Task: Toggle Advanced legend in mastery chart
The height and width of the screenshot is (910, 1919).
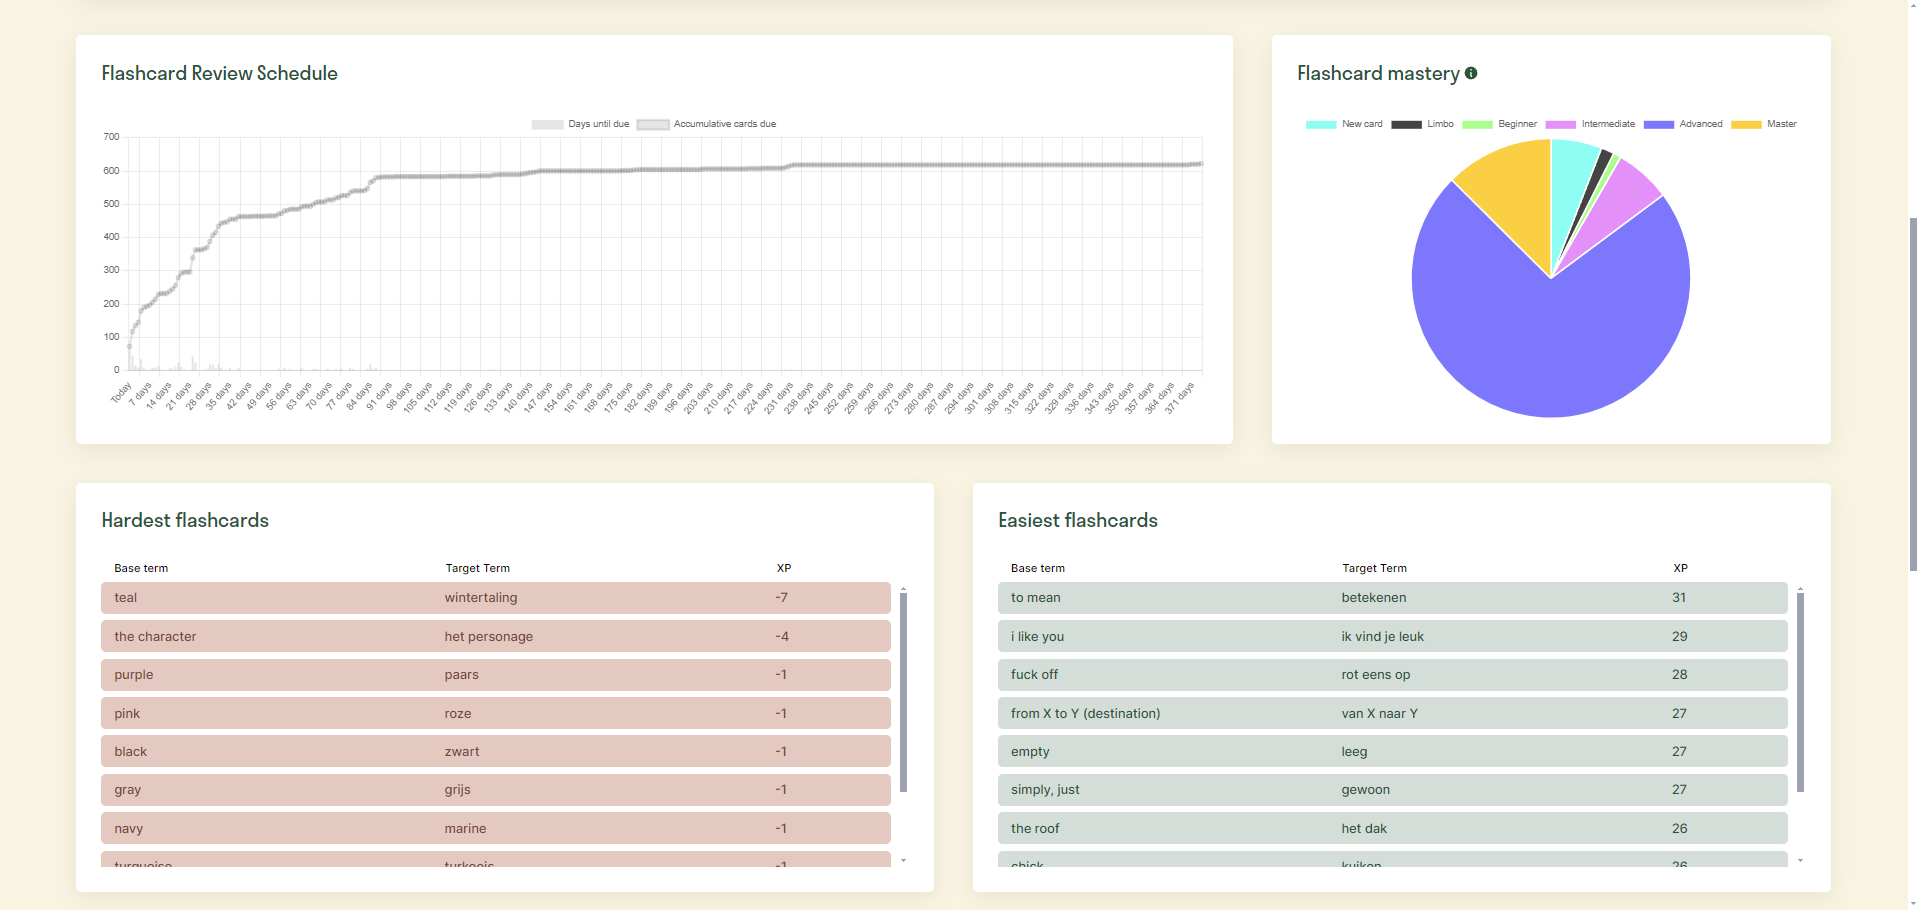Action: (1683, 124)
